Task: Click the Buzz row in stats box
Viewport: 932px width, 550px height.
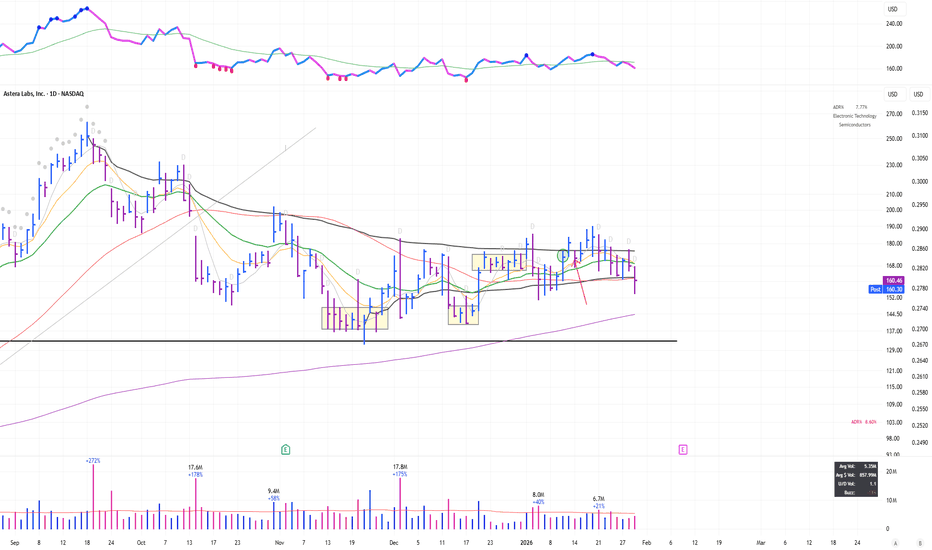Action: point(856,492)
